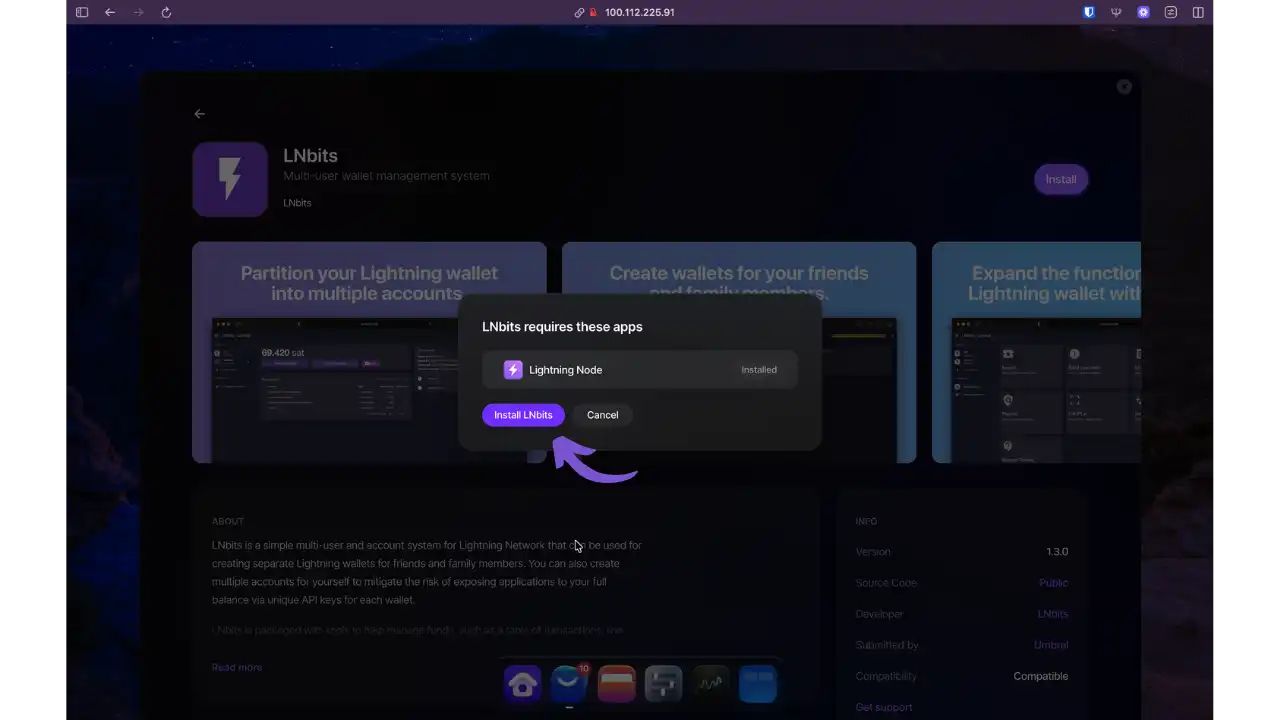Select the 'Partition your Lightning wallet' screenshot
This screenshot has height=720, width=1280.
[369, 352]
